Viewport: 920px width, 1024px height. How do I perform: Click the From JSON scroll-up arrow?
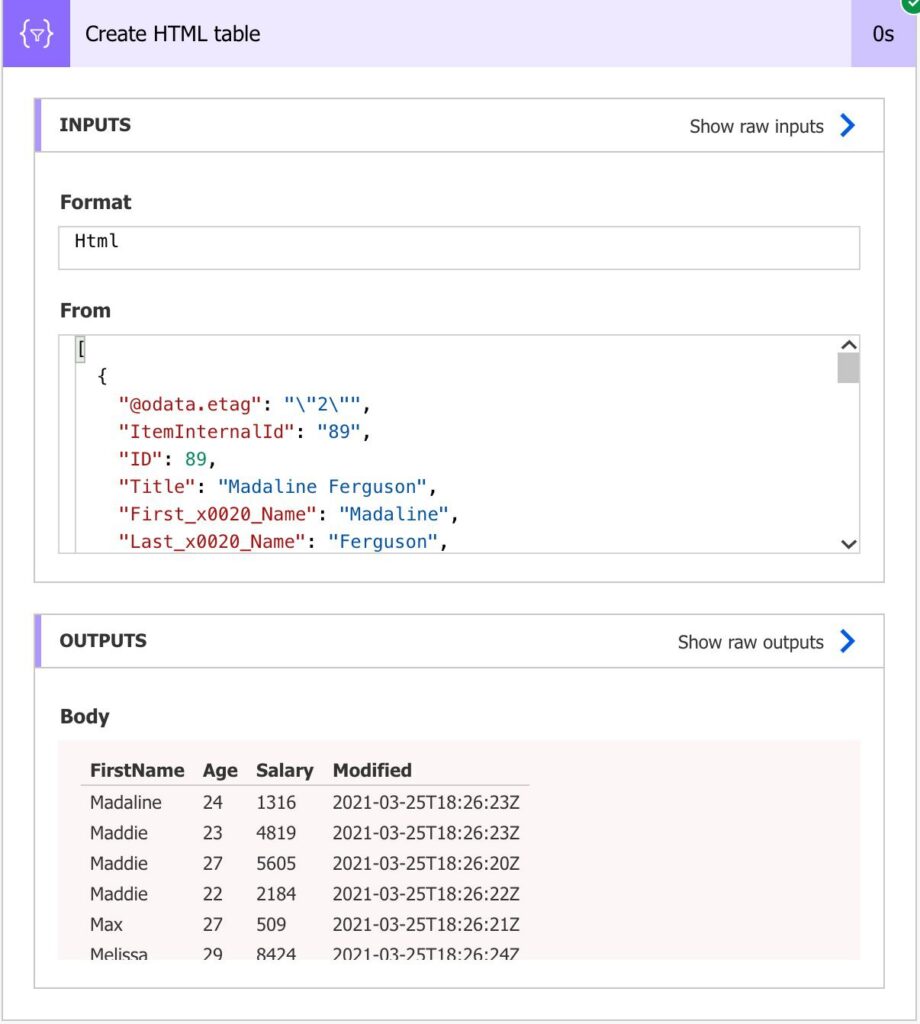click(x=848, y=345)
